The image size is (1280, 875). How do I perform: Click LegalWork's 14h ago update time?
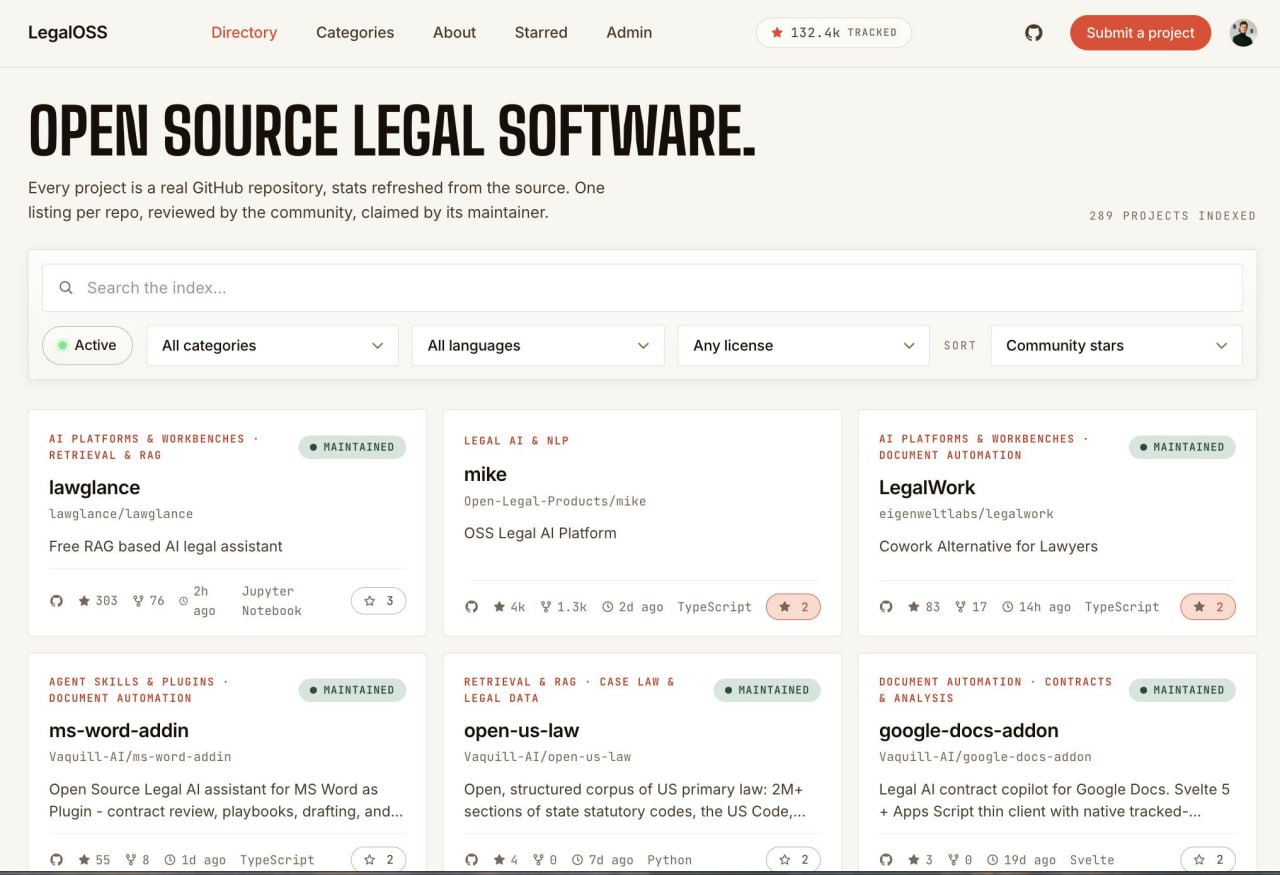coord(1037,607)
